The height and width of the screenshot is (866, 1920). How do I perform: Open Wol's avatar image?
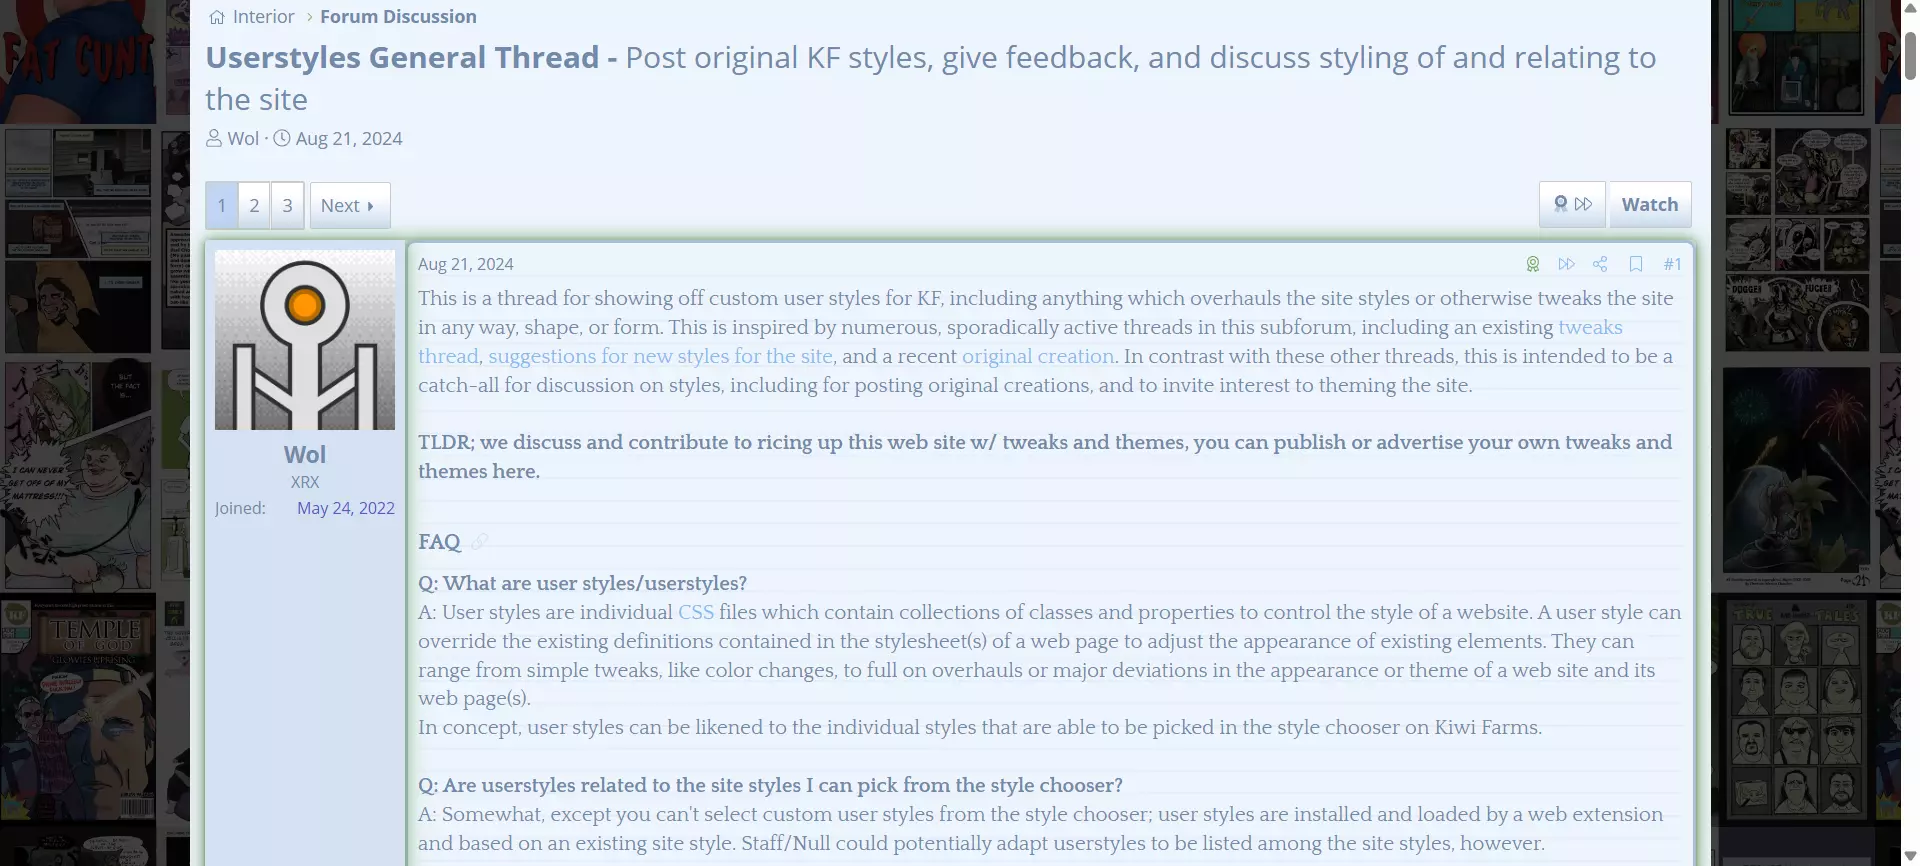coord(305,340)
